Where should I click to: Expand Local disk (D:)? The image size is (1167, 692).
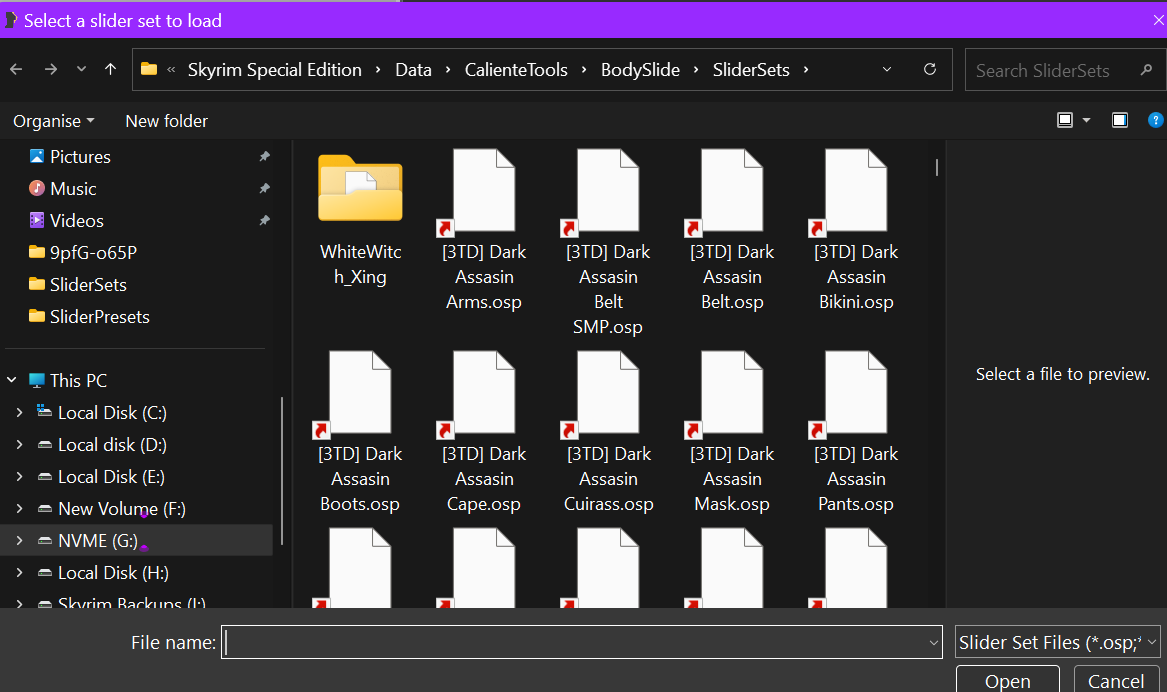tap(19, 444)
